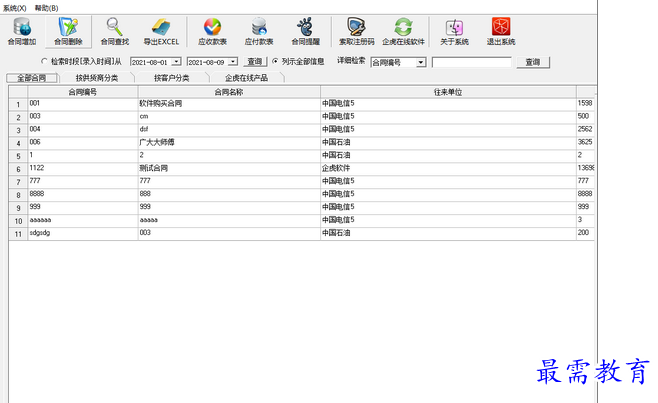Click contract number cell 004
The width and height of the screenshot is (658, 403).
coord(83,130)
